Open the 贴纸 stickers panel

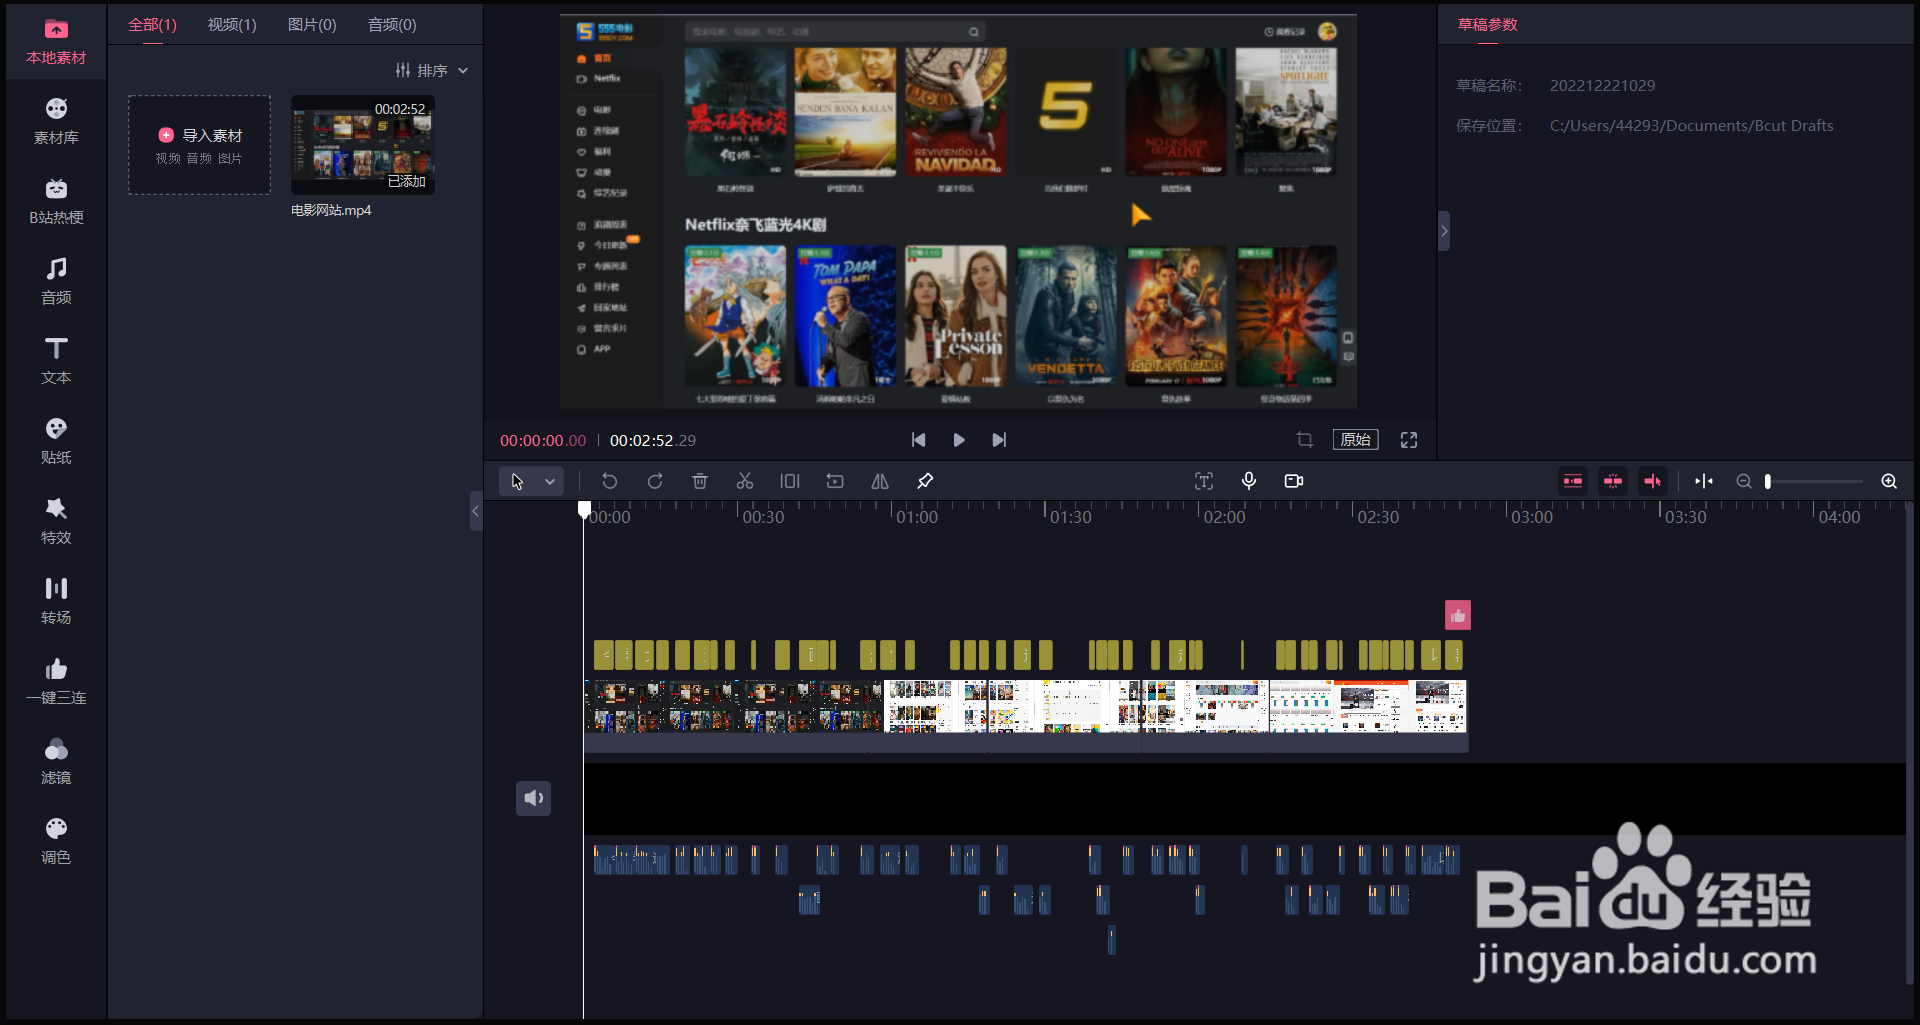[x=56, y=442]
